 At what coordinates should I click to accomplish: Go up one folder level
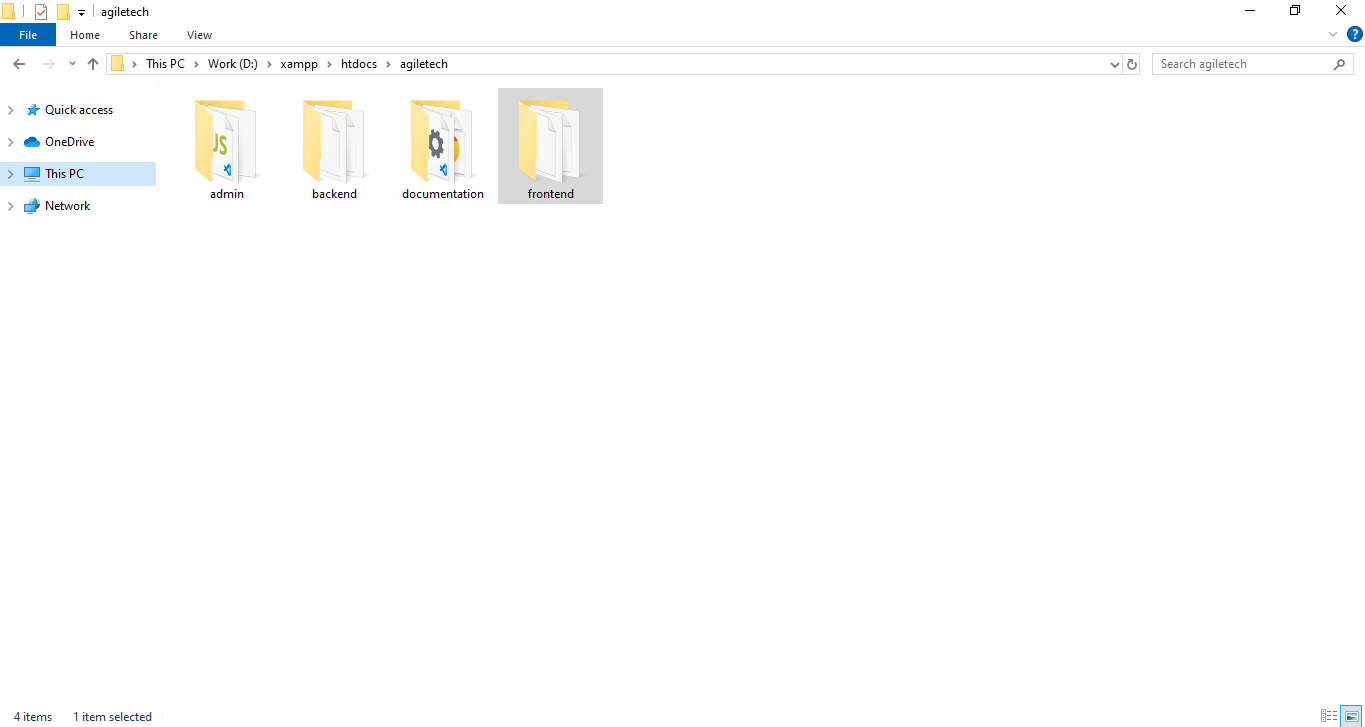click(x=93, y=64)
